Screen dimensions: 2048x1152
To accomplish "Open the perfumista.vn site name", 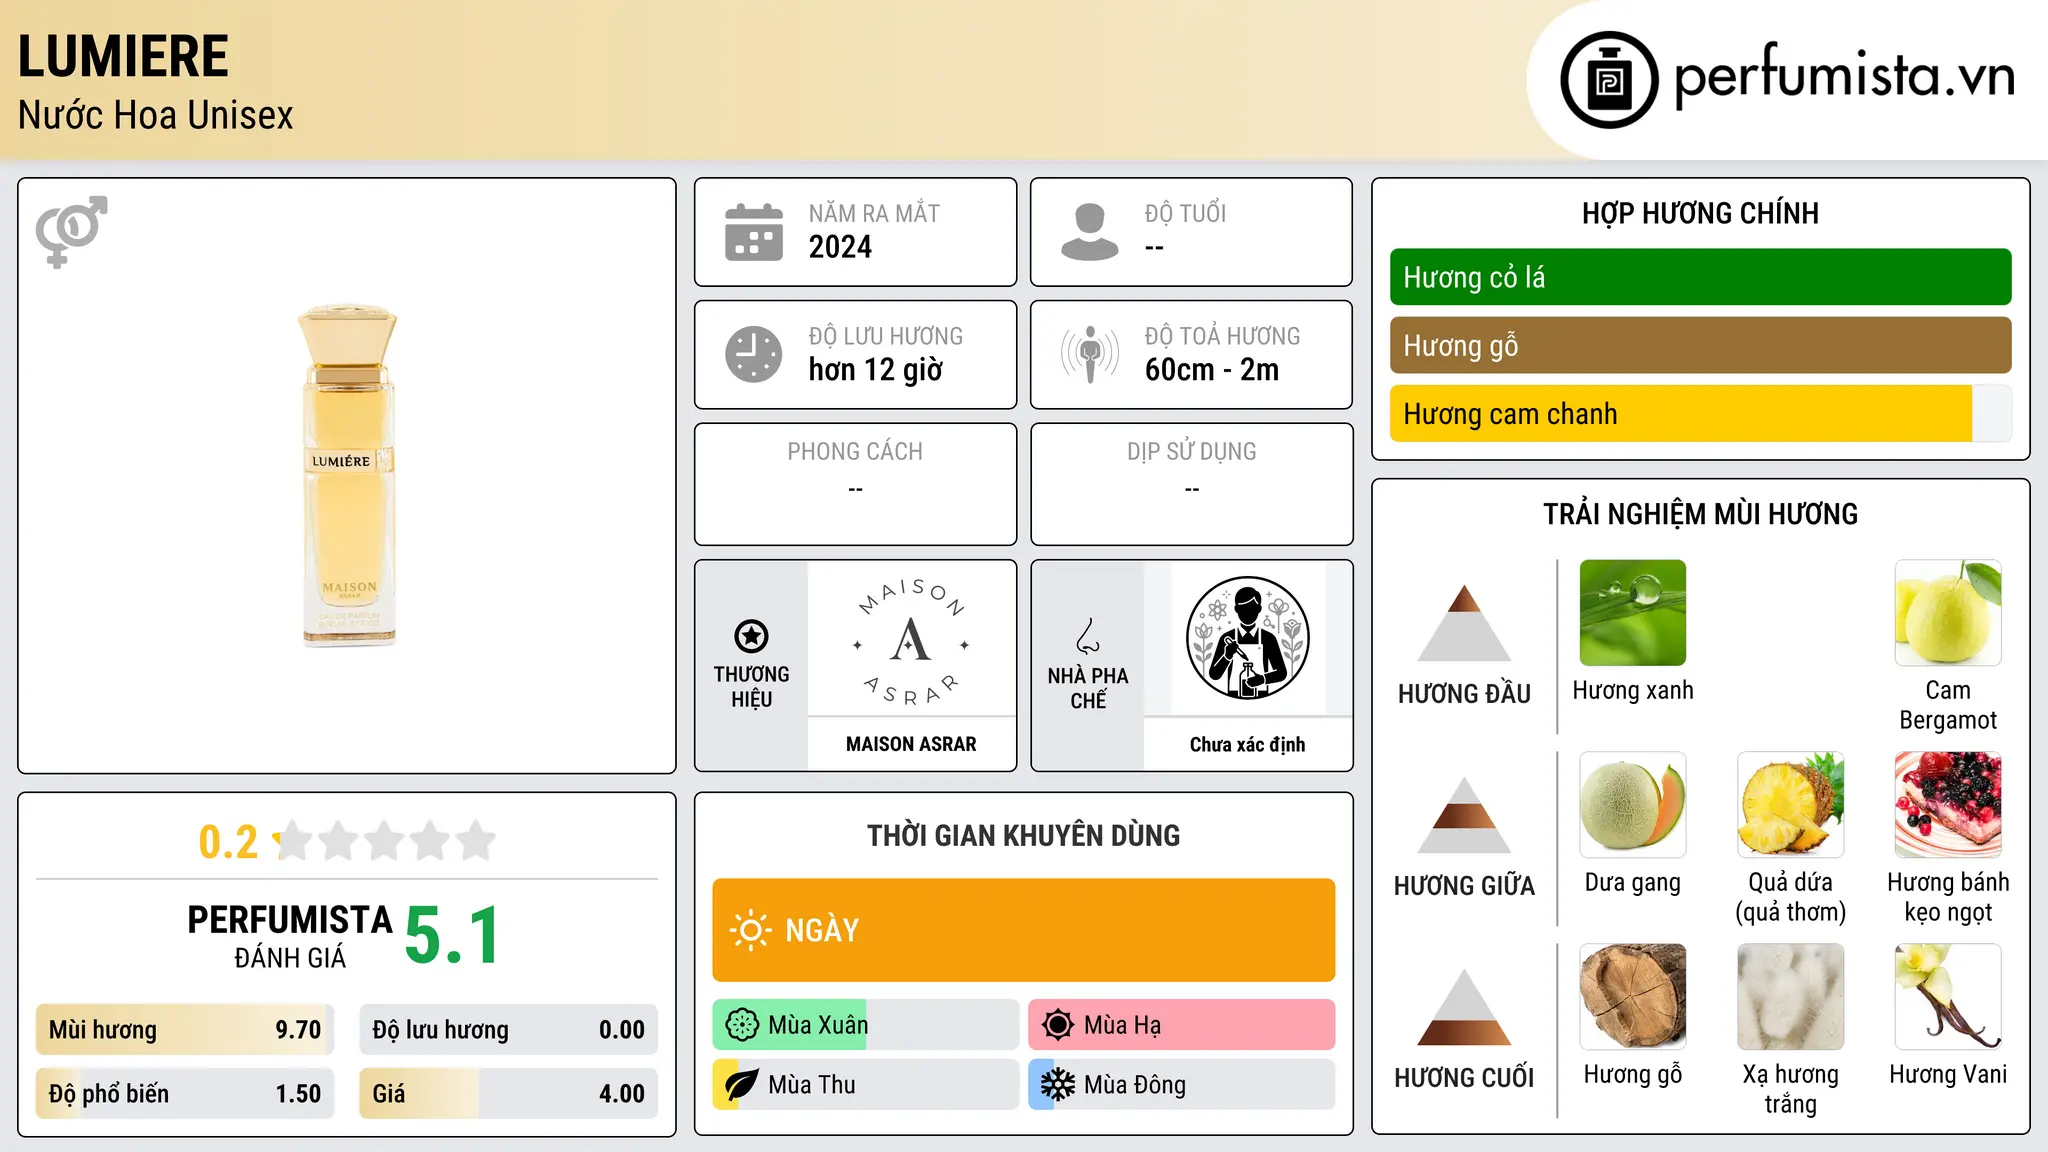I will pos(1844,76).
